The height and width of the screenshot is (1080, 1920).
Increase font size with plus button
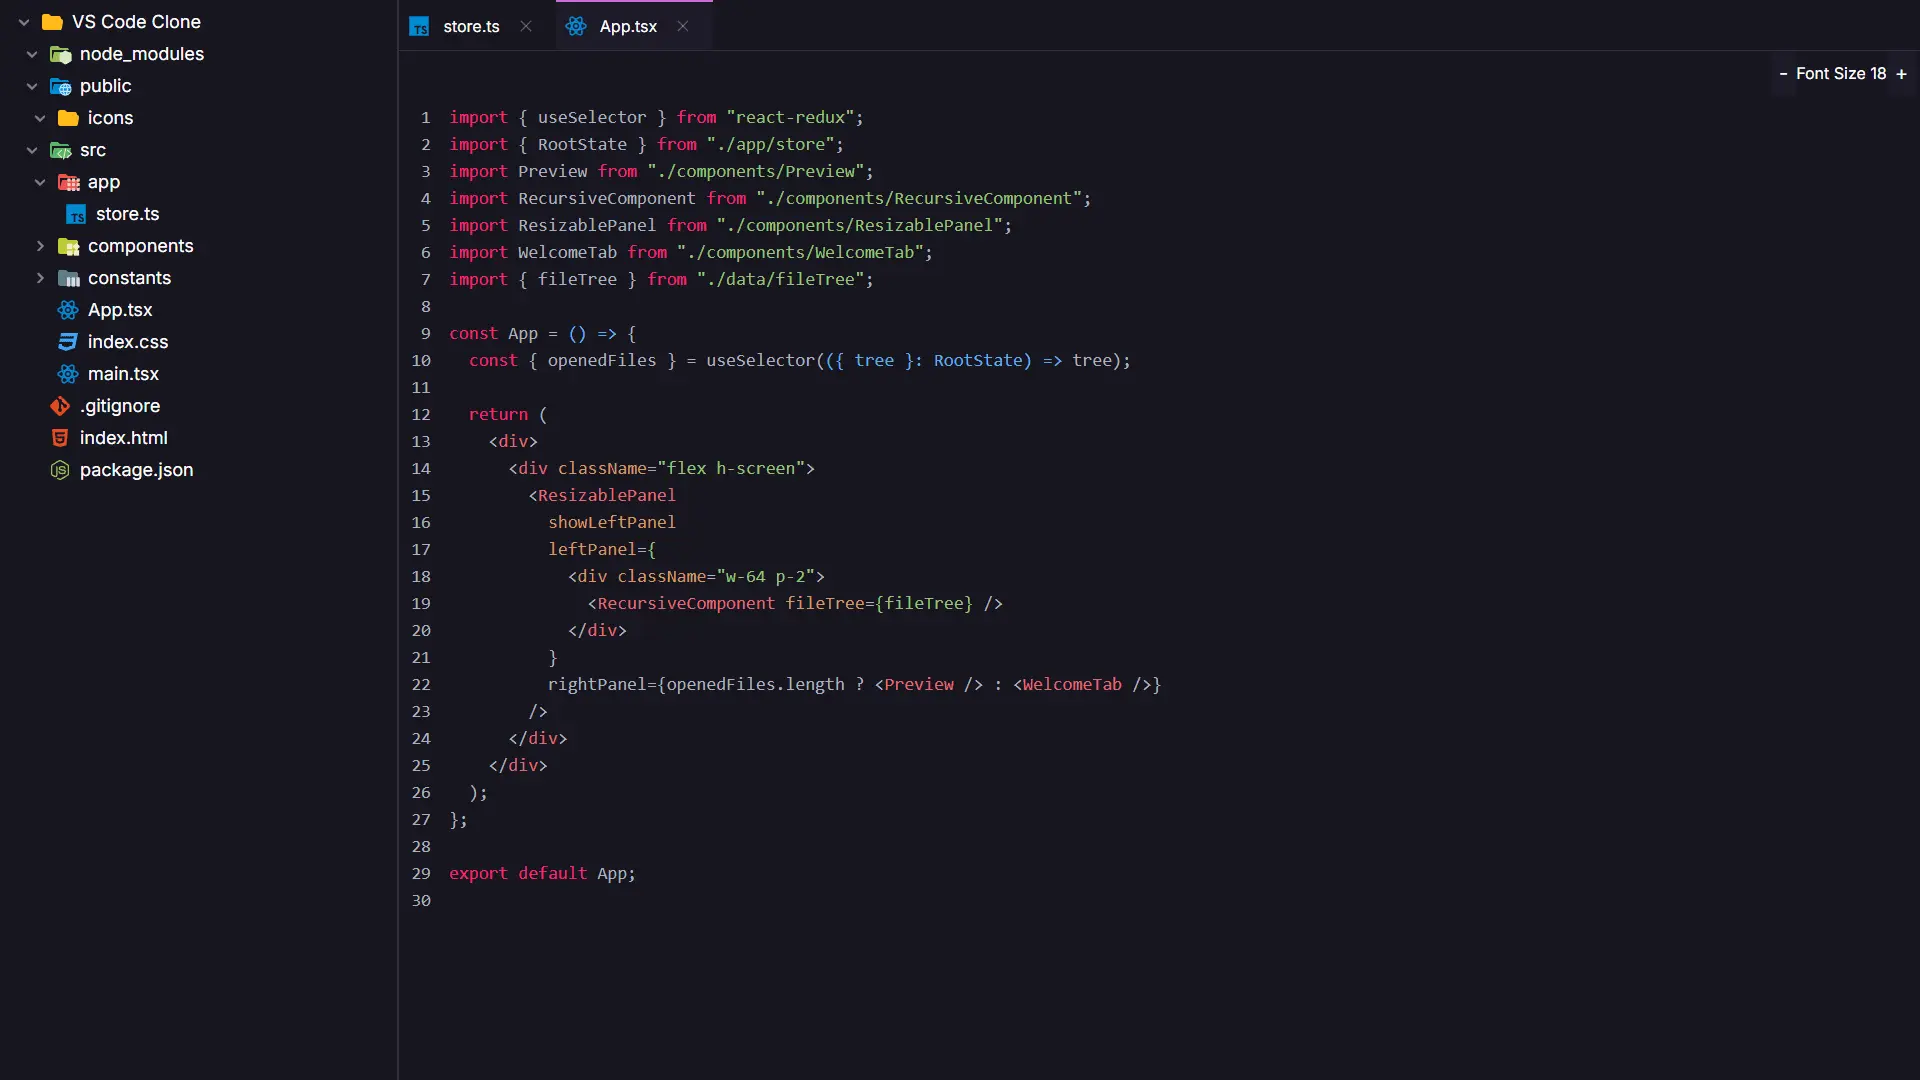[x=1901, y=74]
